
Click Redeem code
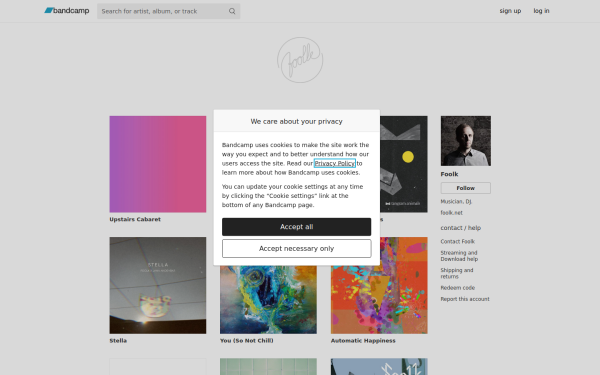tap(458, 288)
